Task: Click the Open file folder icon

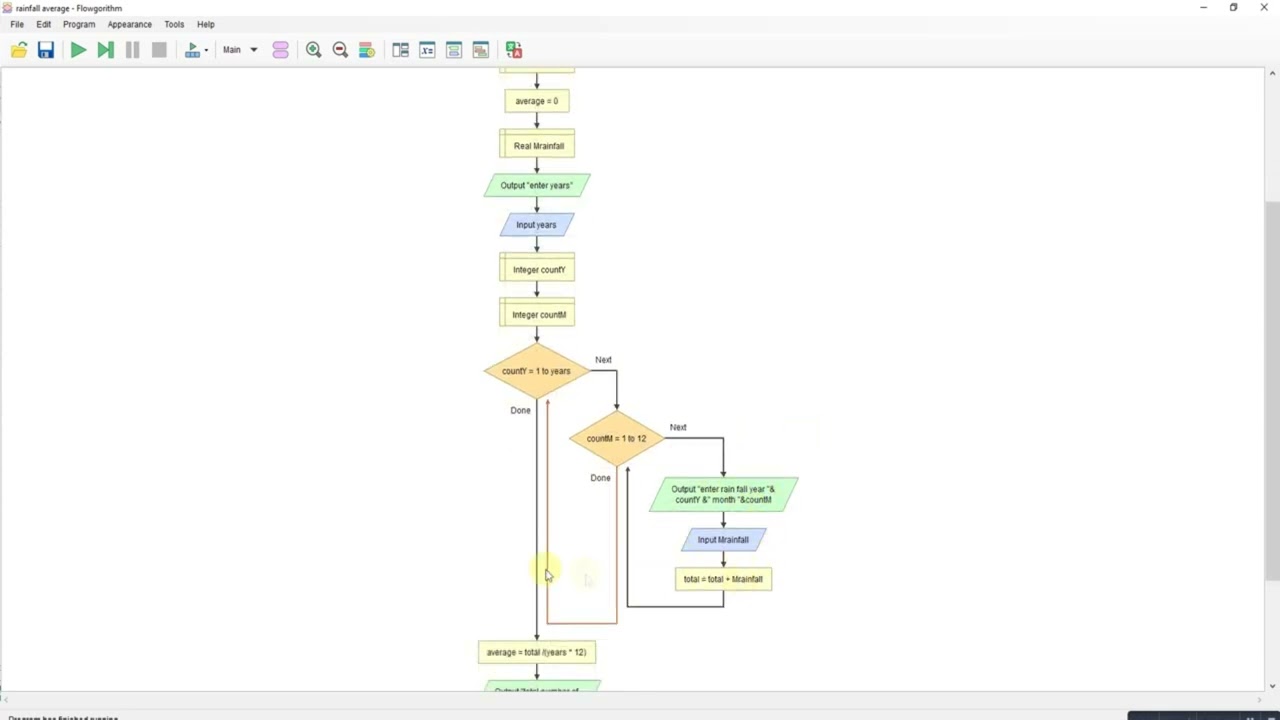Action: [x=19, y=50]
